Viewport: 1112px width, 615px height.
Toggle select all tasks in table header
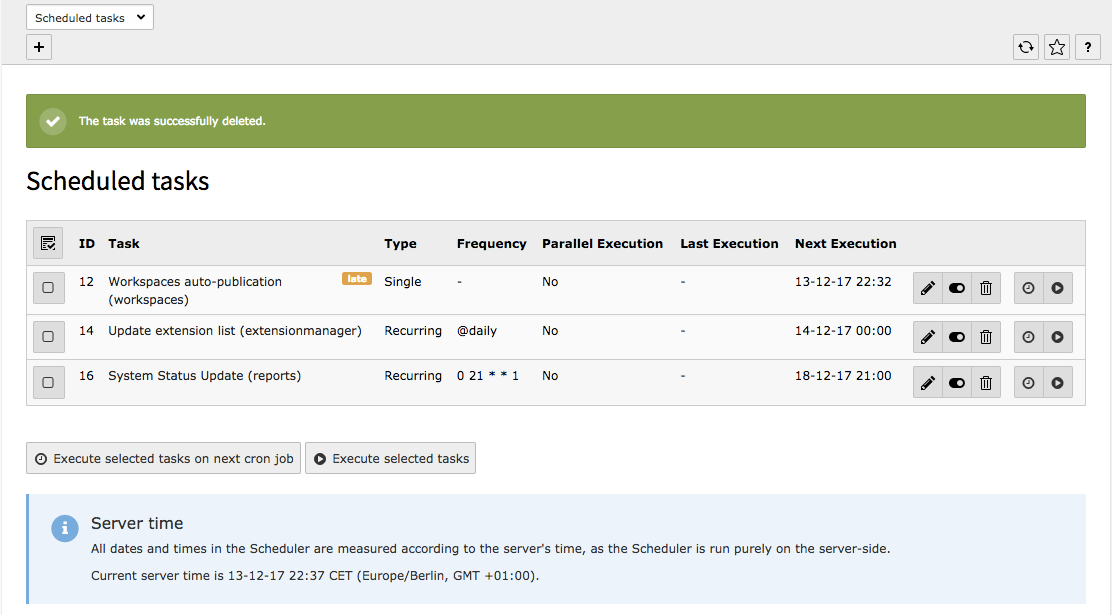[x=48, y=243]
